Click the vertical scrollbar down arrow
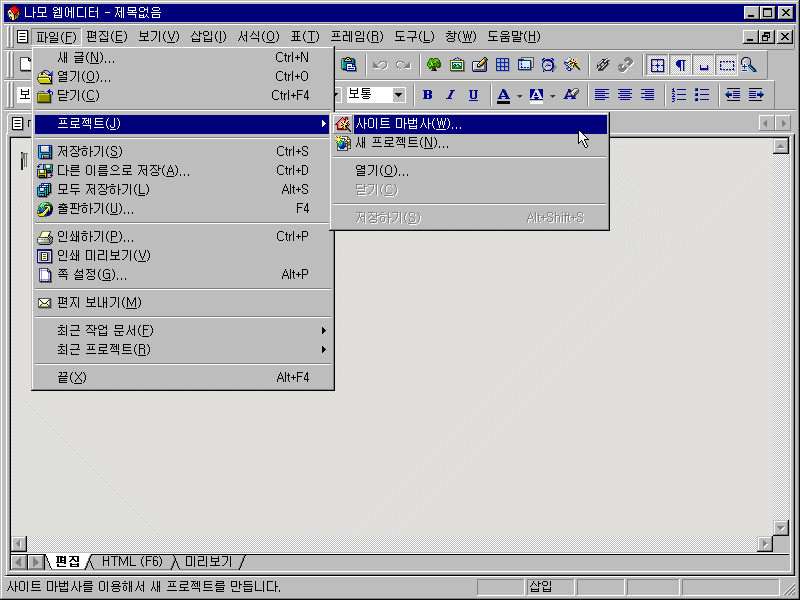 click(781, 528)
